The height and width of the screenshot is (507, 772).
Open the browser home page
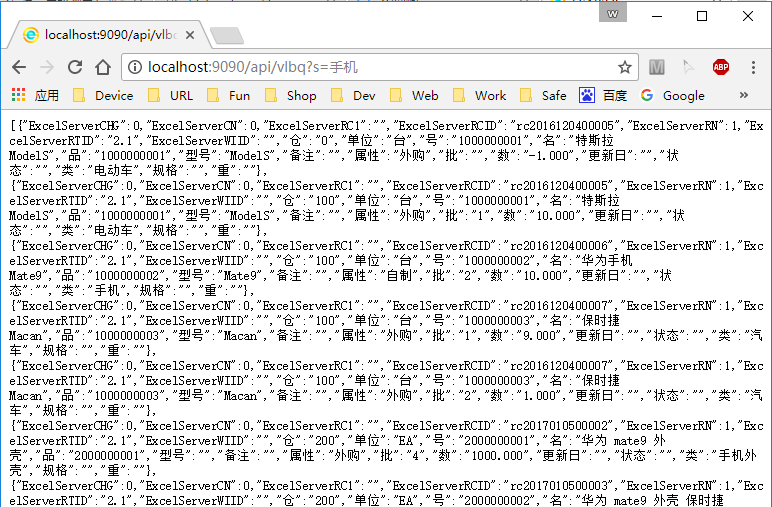pyautogui.click(x=103, y=67)
